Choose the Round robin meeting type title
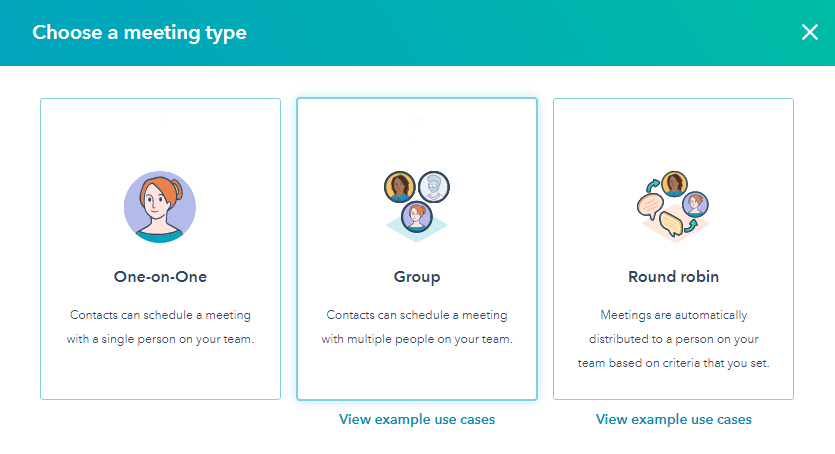This screenshot has height=454, width=835. [674, 277]
